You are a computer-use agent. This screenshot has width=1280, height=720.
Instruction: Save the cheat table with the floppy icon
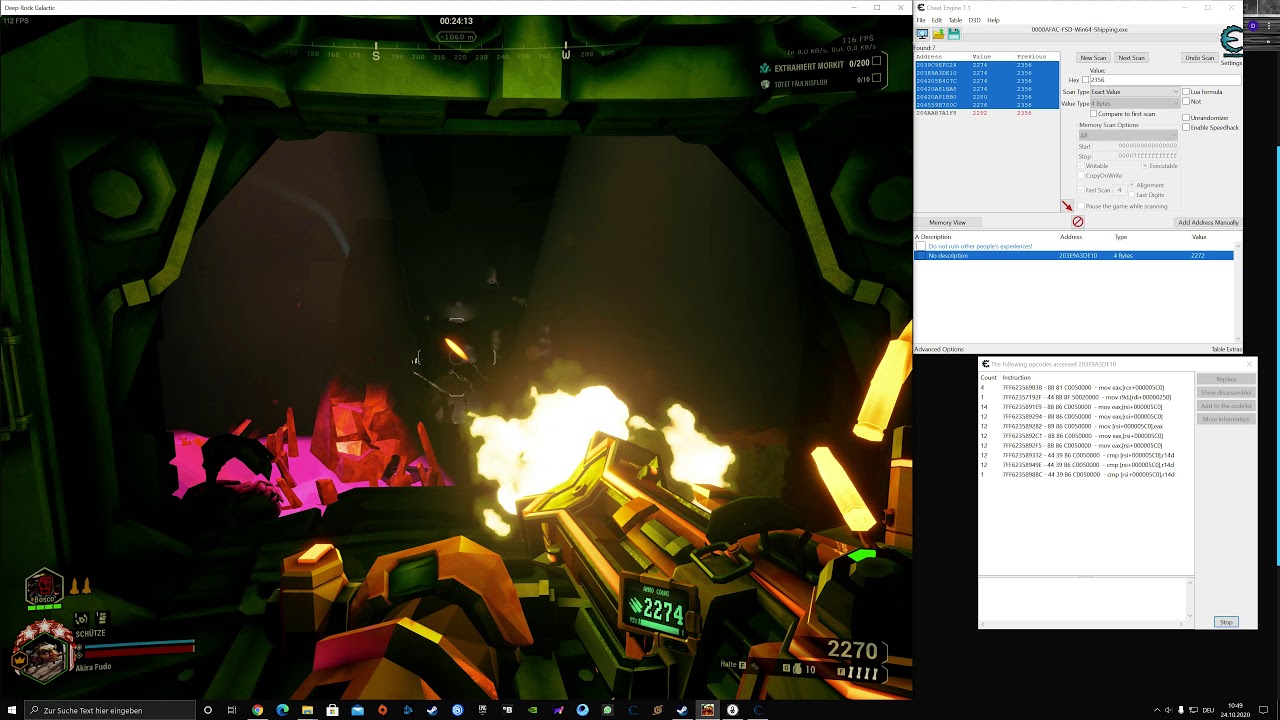pos(954,34)
